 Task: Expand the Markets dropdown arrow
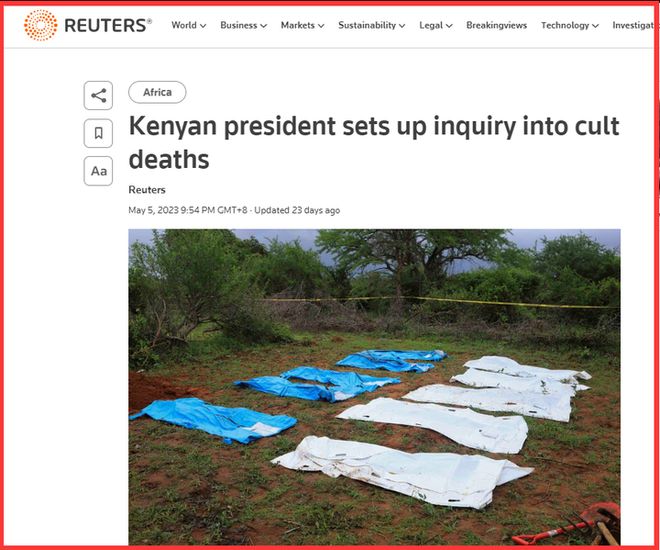pyautogui.click(x=321, y=26)
